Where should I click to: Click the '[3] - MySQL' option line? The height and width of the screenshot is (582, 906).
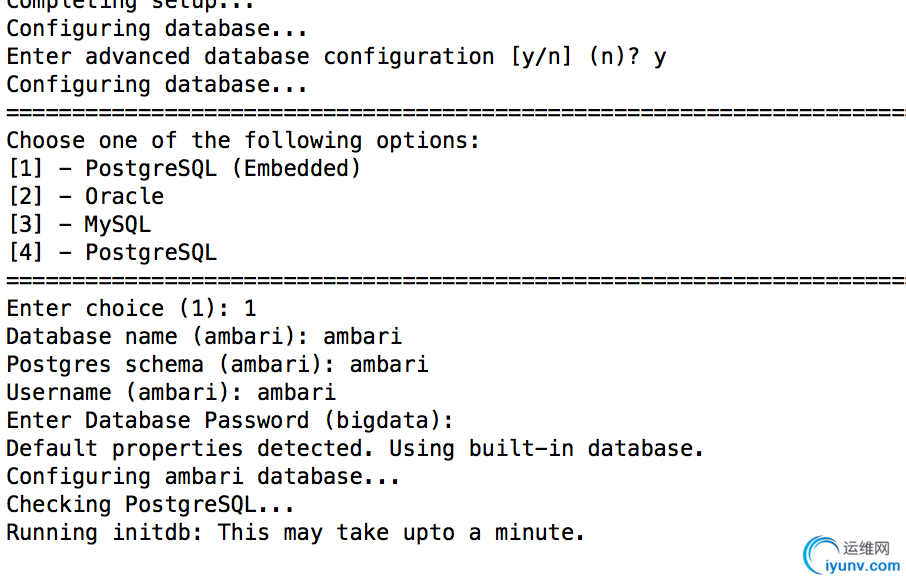click(79, 224)
